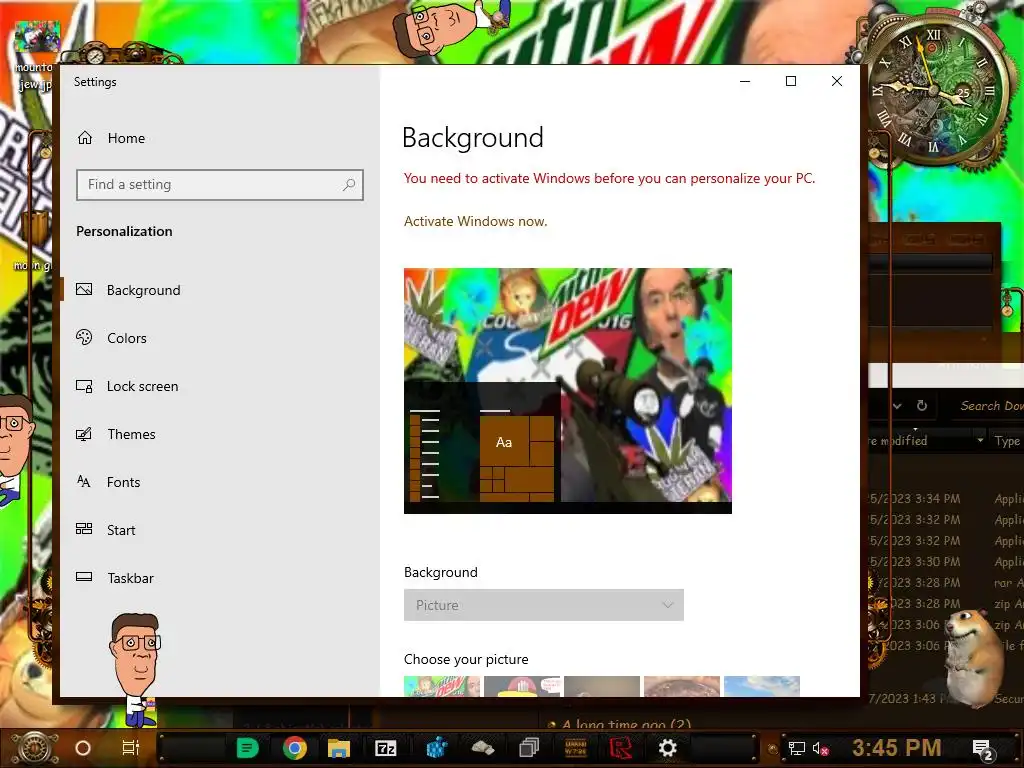
Task: Open the Background personalization page
Action: point(128,290)
